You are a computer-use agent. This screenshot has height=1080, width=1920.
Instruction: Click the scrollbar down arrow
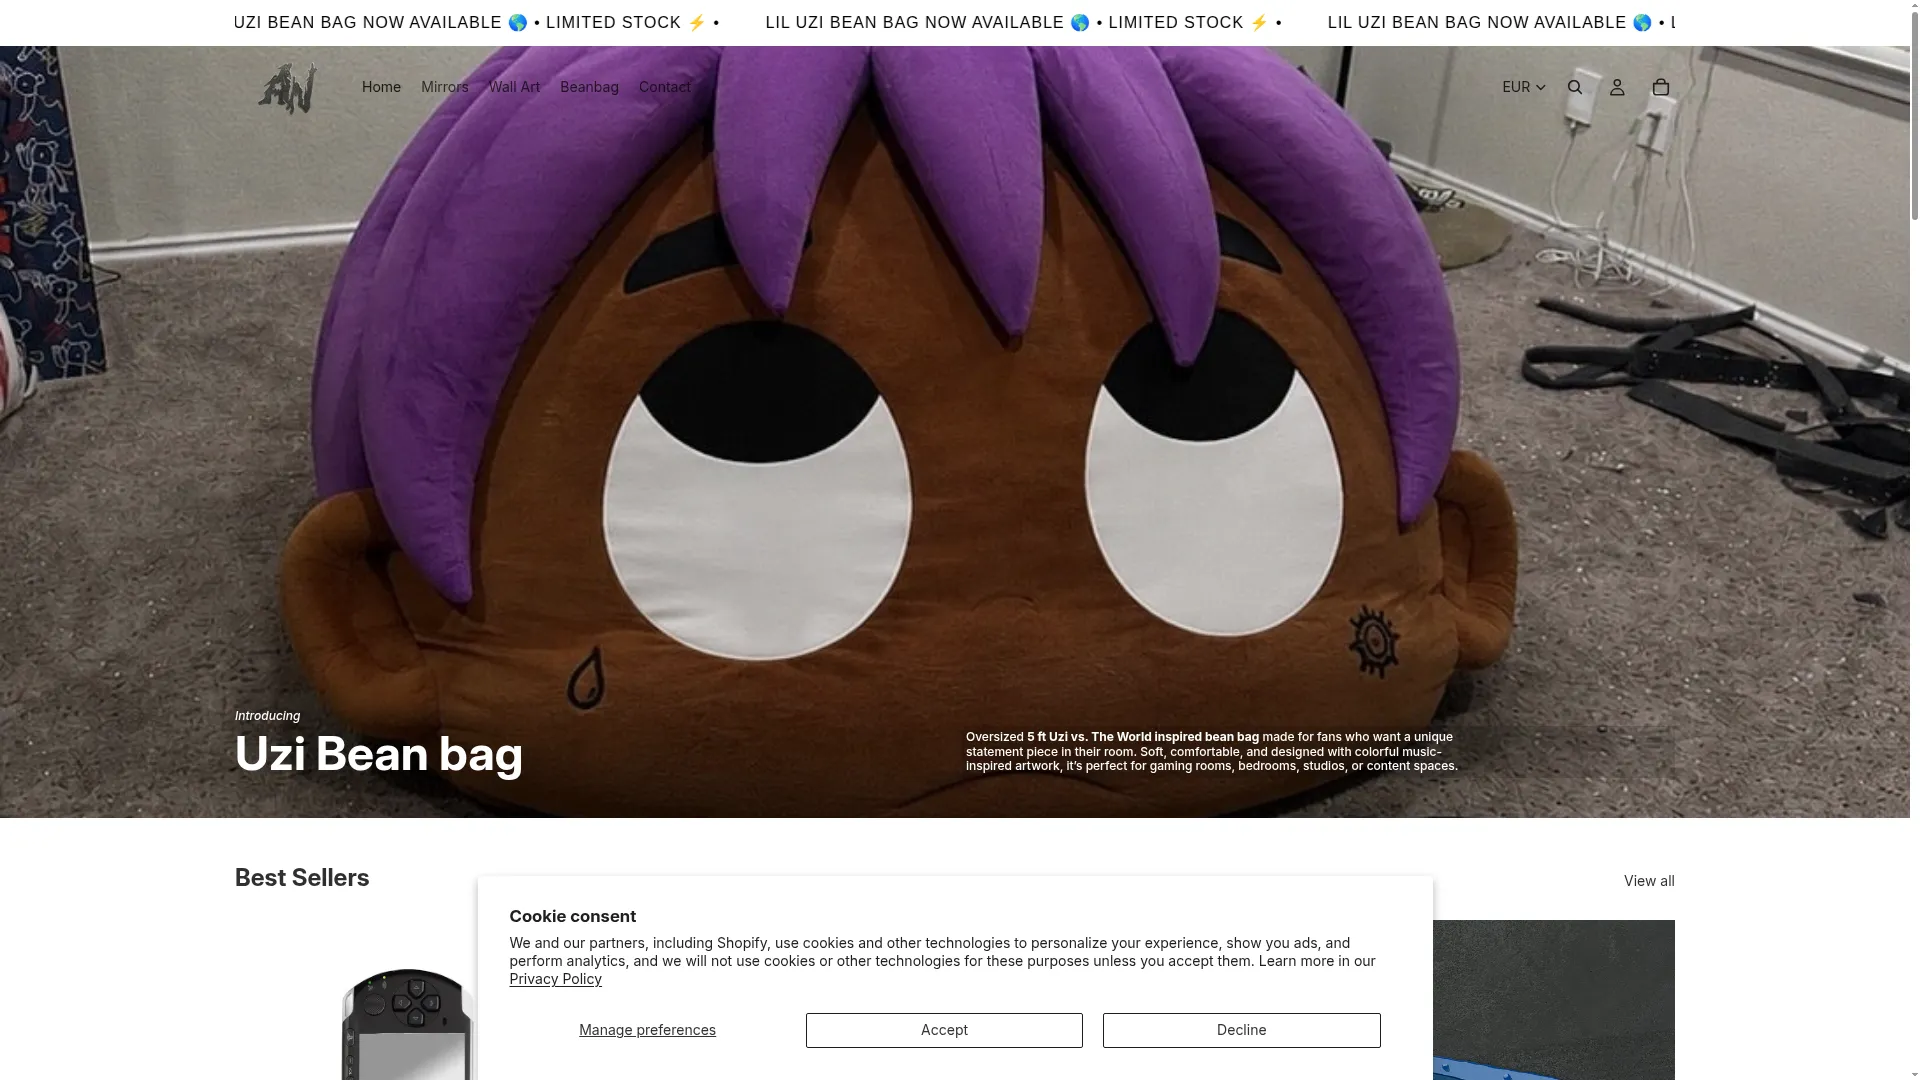(1914, 1074)
